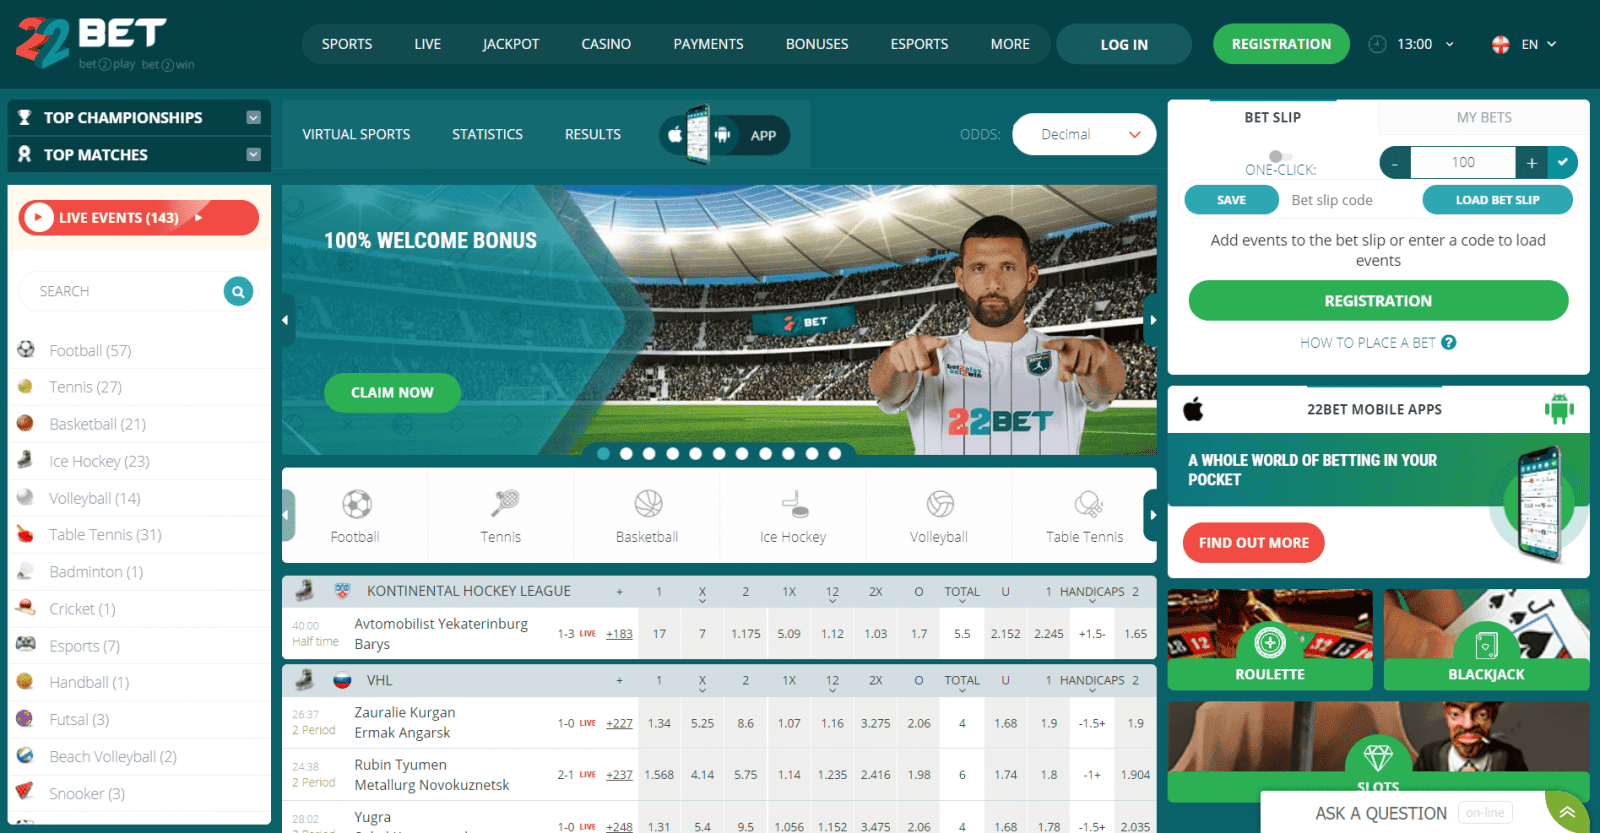
Task: Click the Android robot icon in mobile apps panel
Action: pos(1559,408)
